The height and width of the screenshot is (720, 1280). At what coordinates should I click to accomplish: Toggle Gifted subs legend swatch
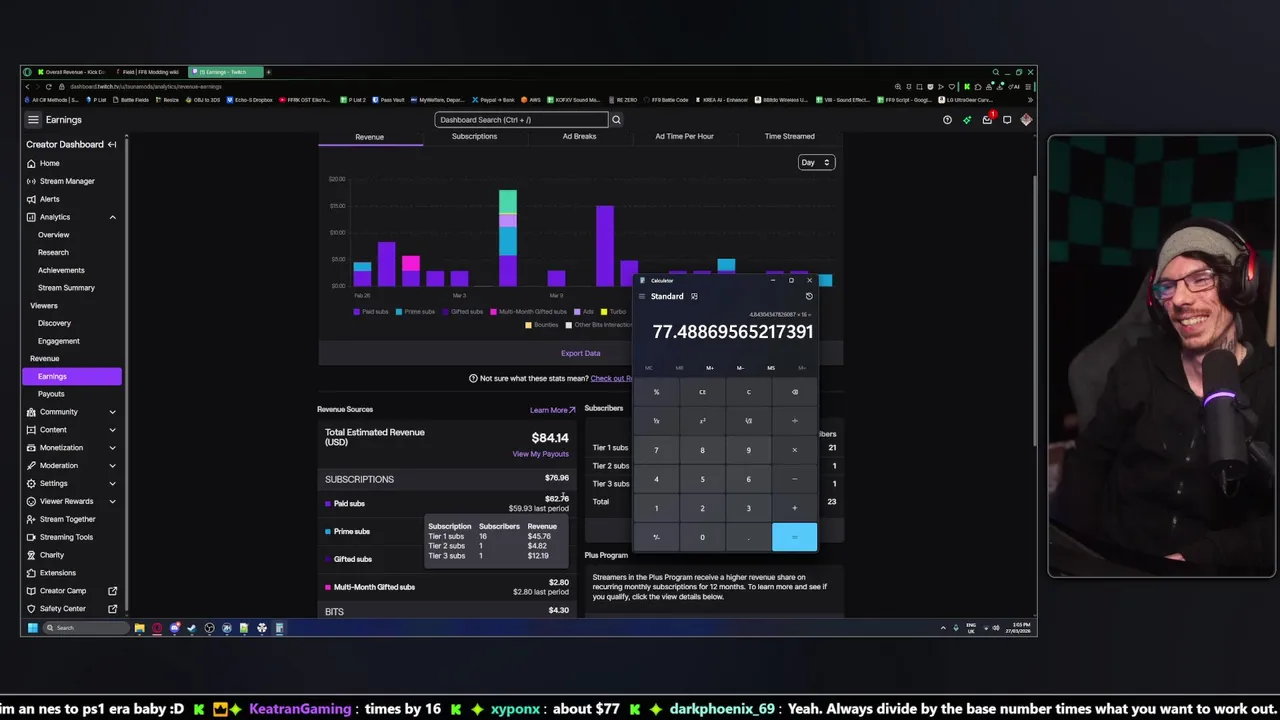click(x=446, y=312)
